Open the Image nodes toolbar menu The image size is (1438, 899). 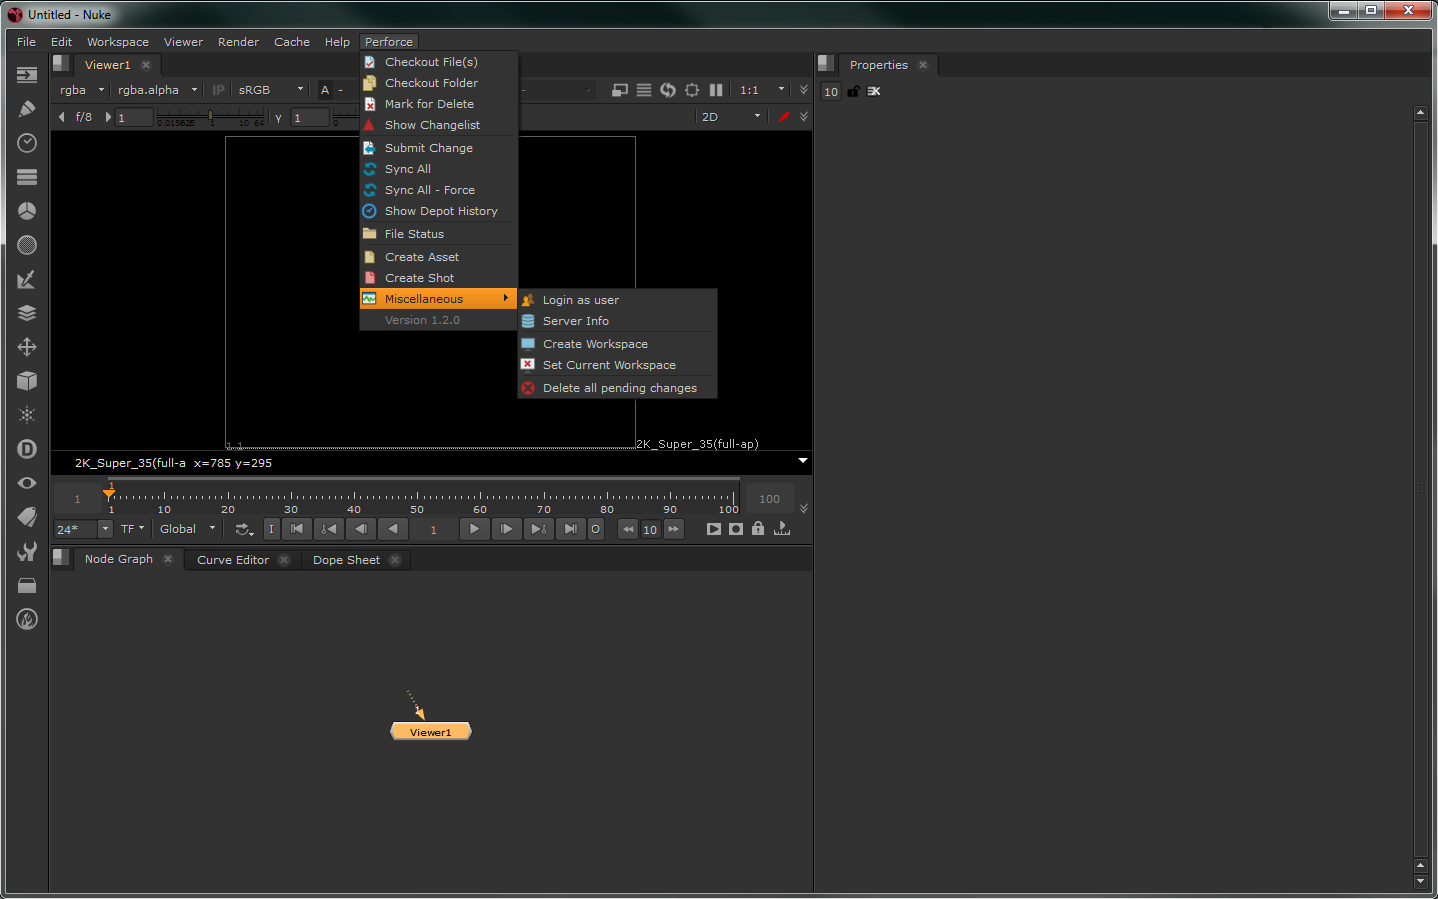27,75
